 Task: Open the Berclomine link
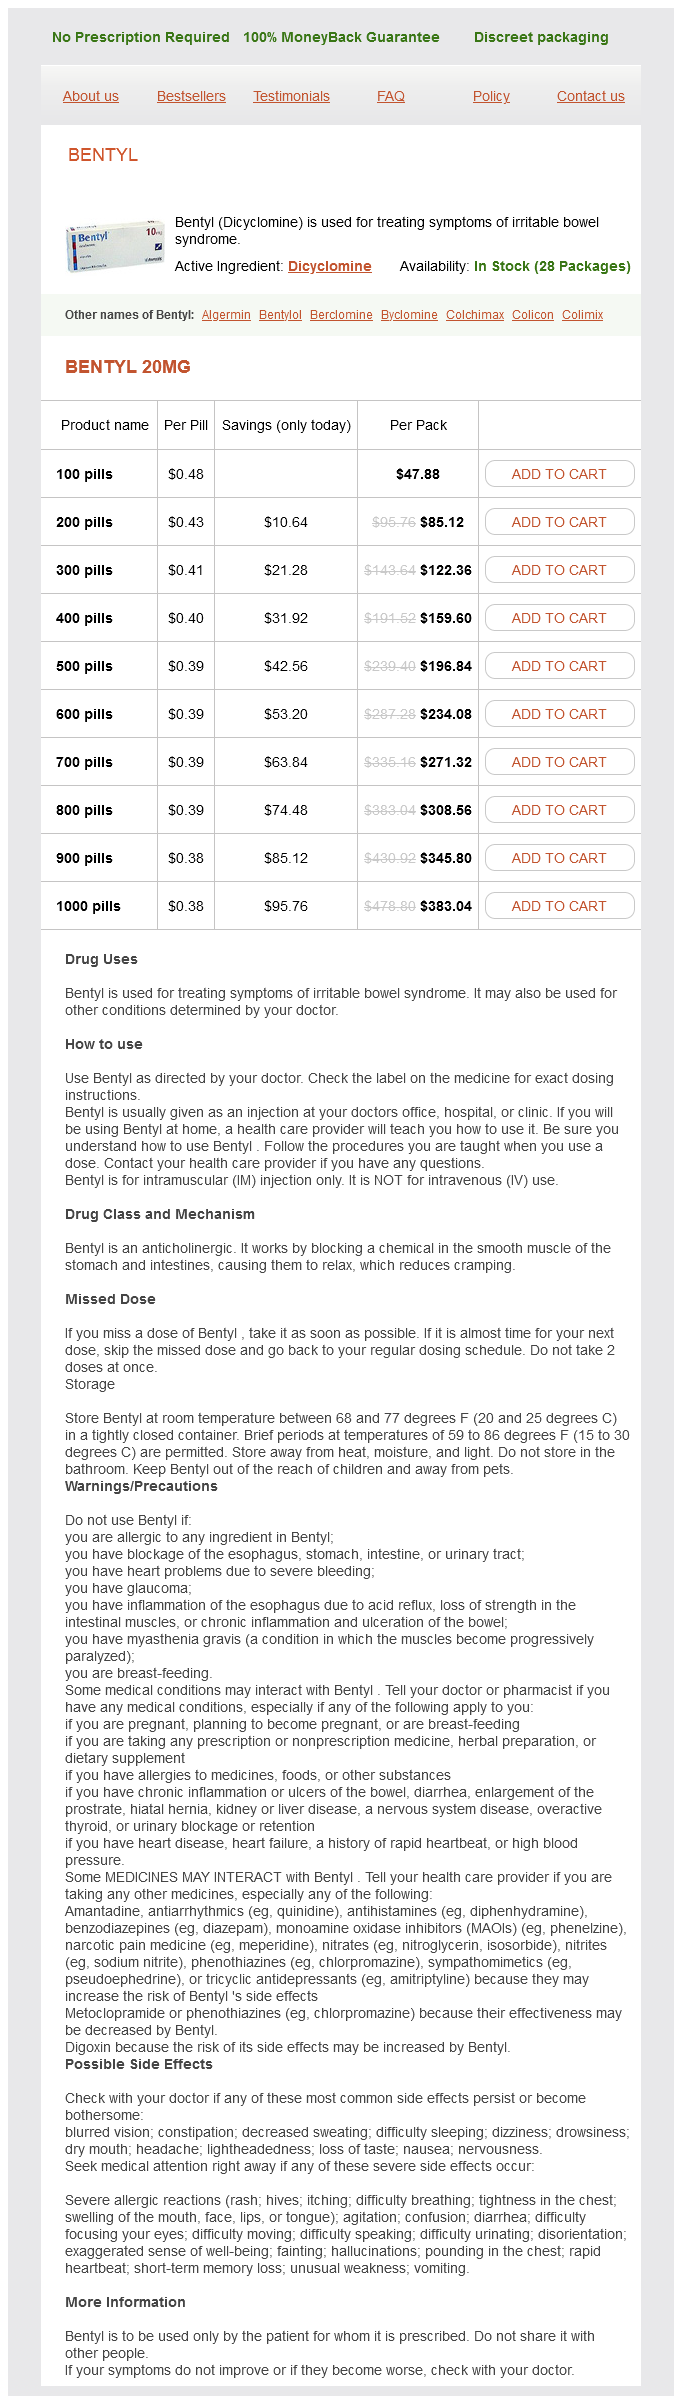[341, 315]
